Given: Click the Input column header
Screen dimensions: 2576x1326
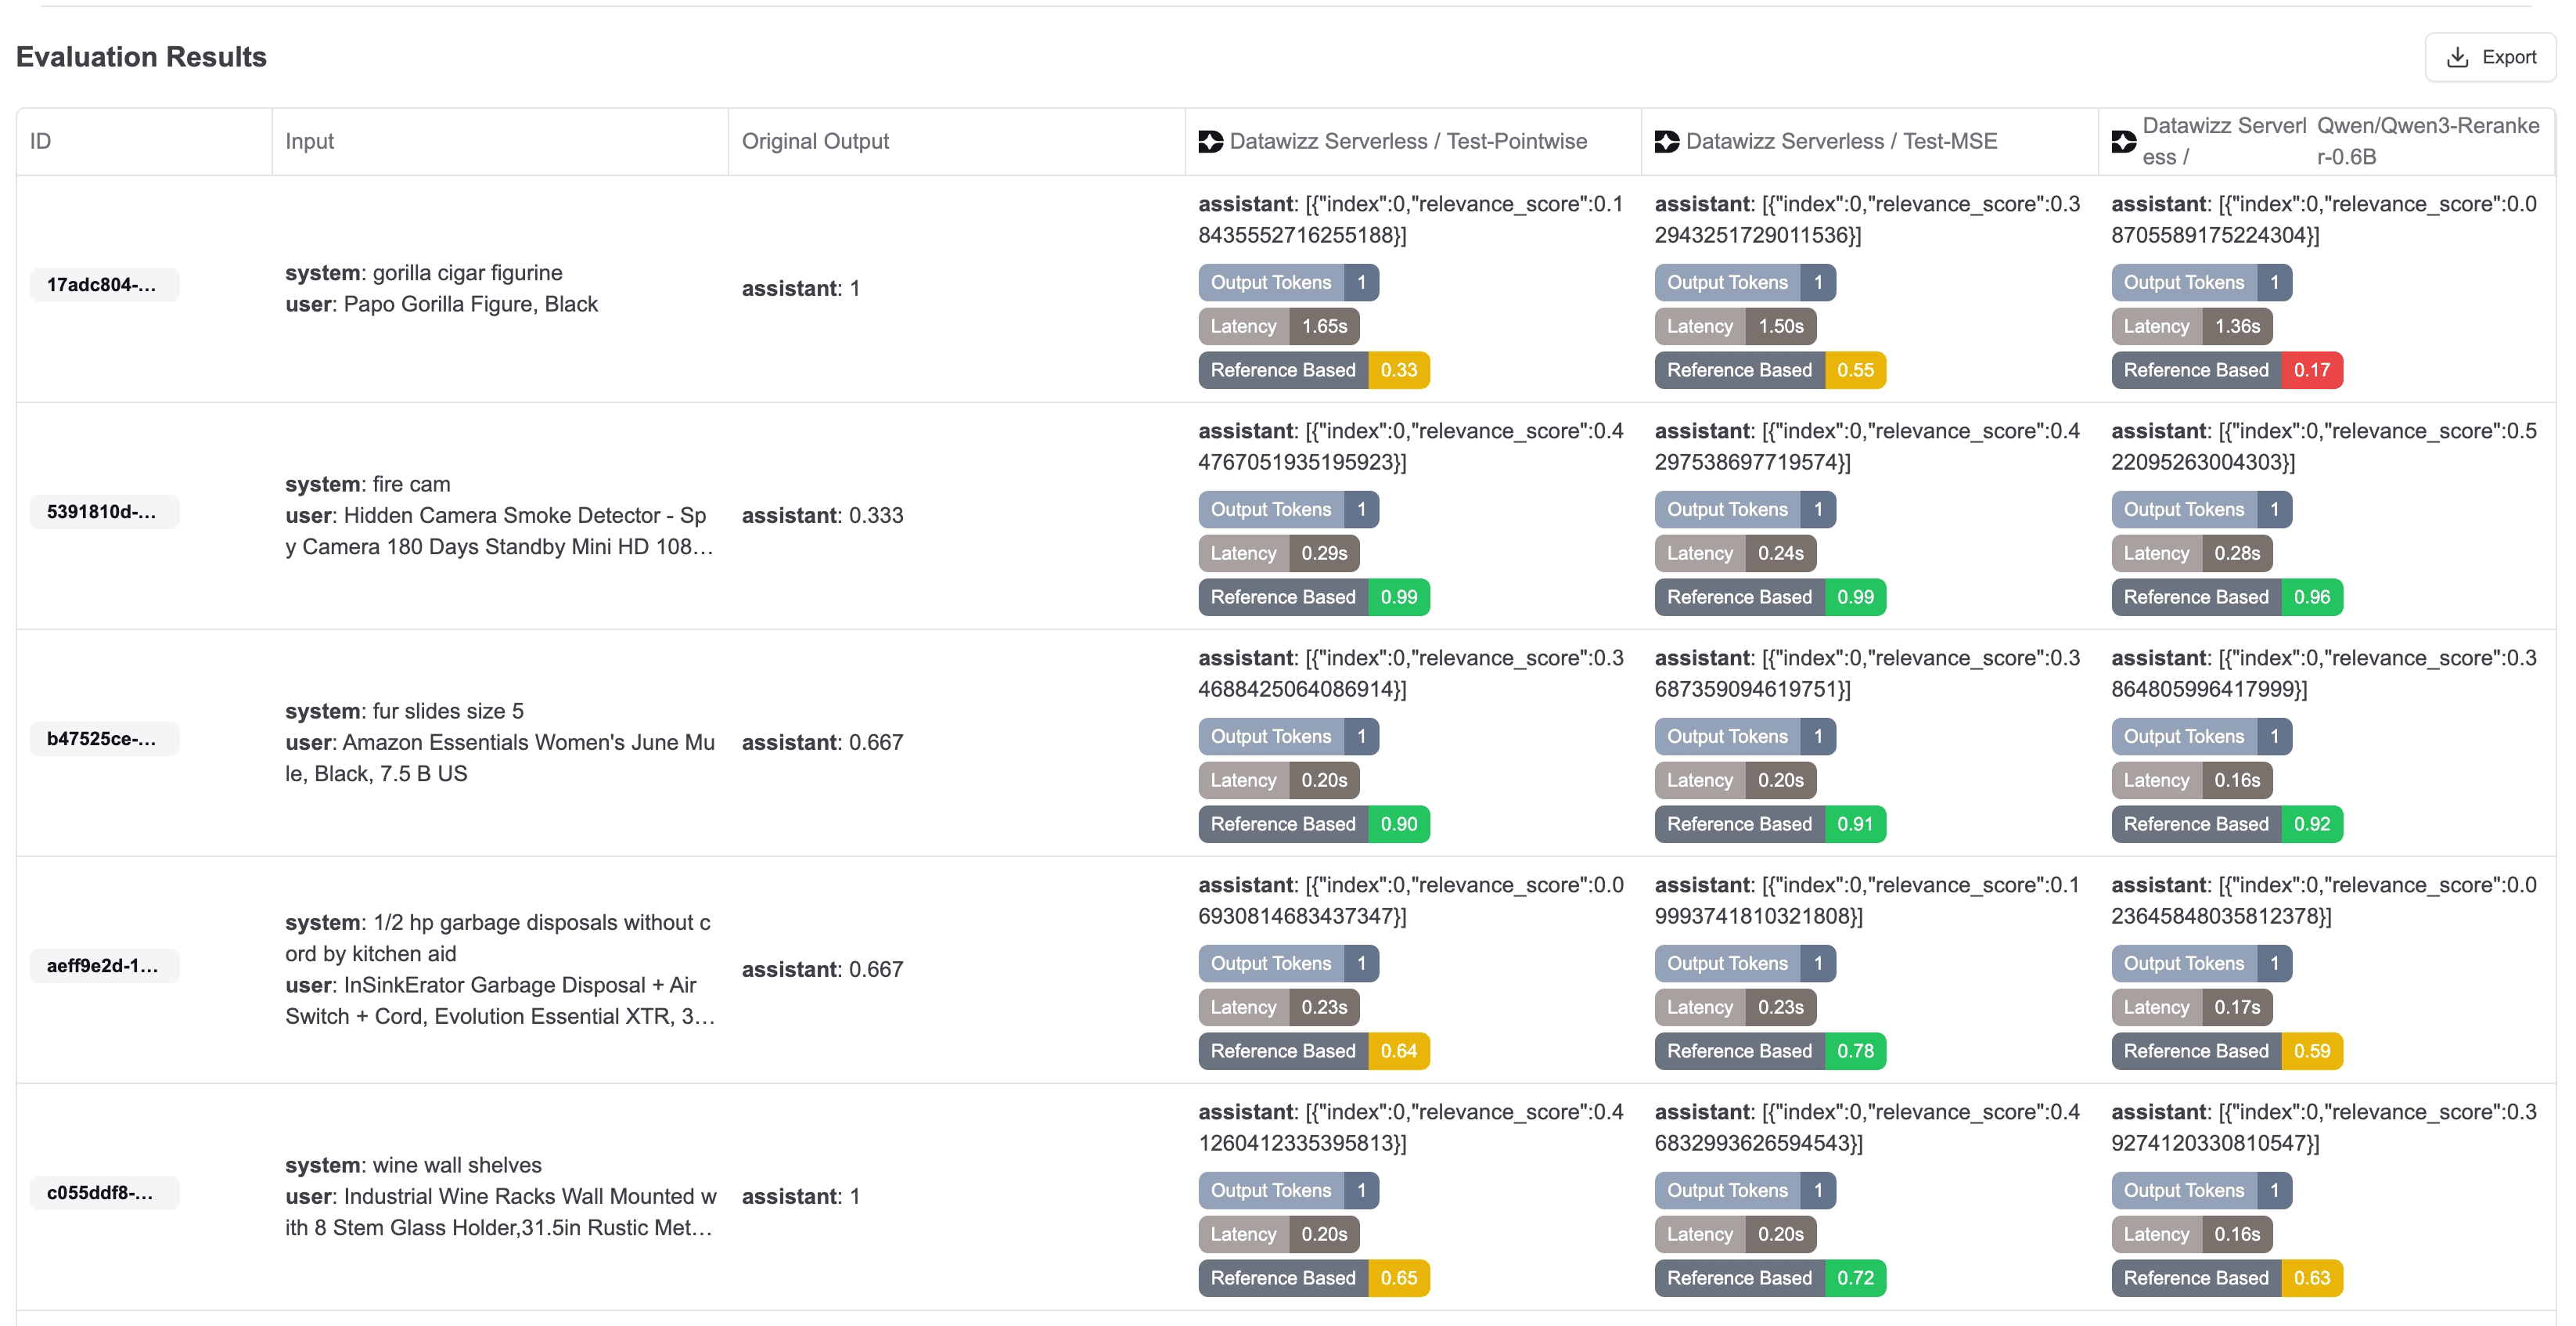Looking at the screenshot, I should tap(310, 142).
